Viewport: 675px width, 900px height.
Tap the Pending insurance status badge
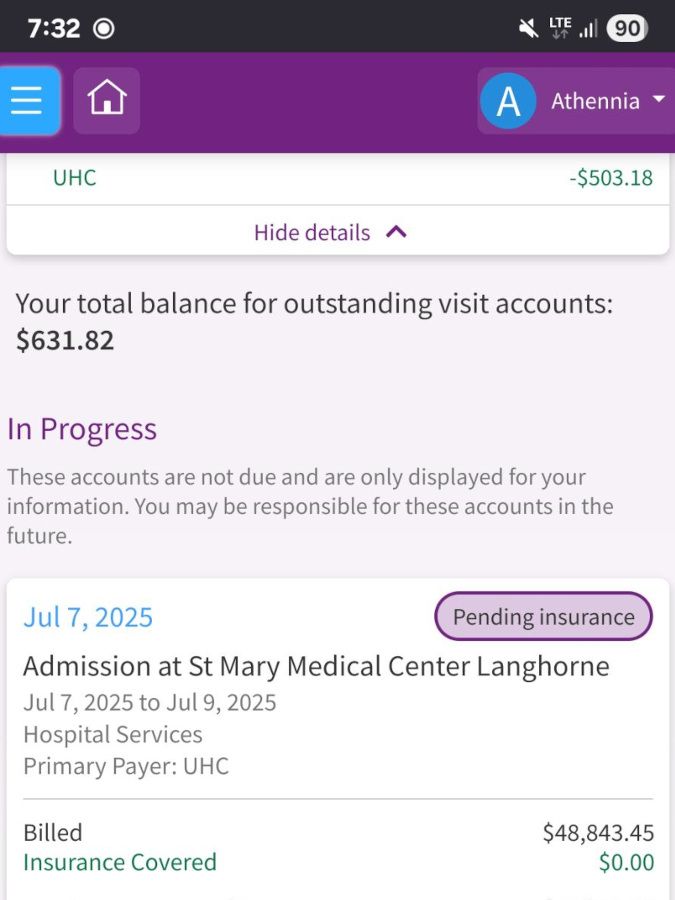coord(543,616)
